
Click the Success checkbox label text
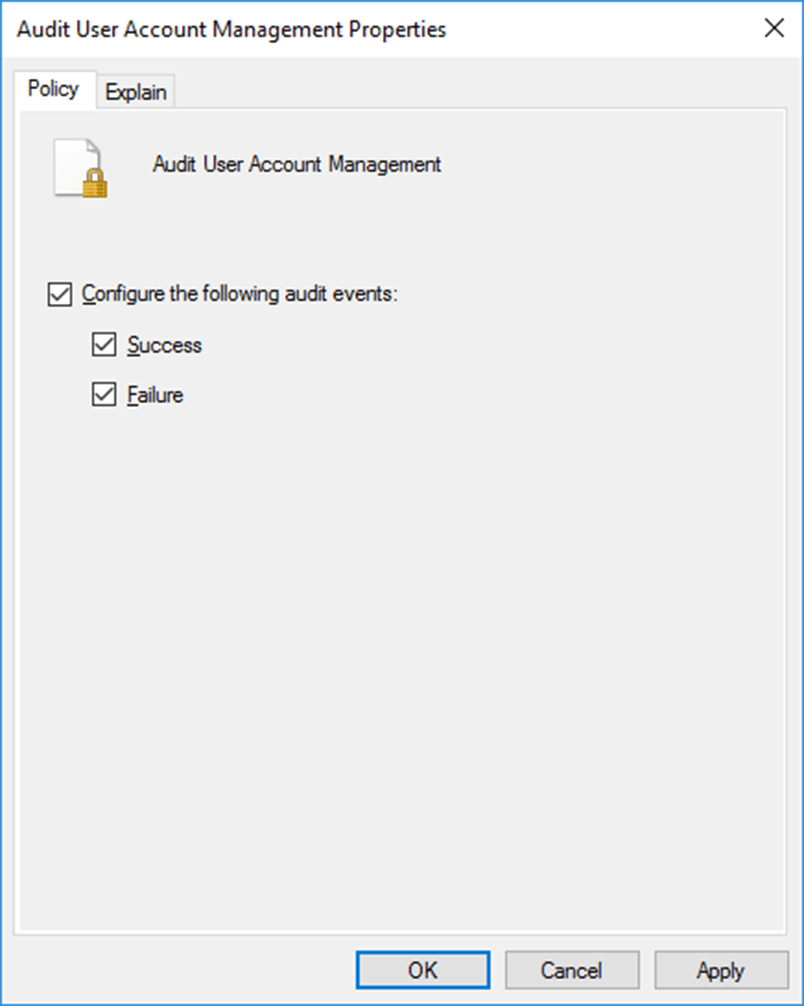point(165,344)
